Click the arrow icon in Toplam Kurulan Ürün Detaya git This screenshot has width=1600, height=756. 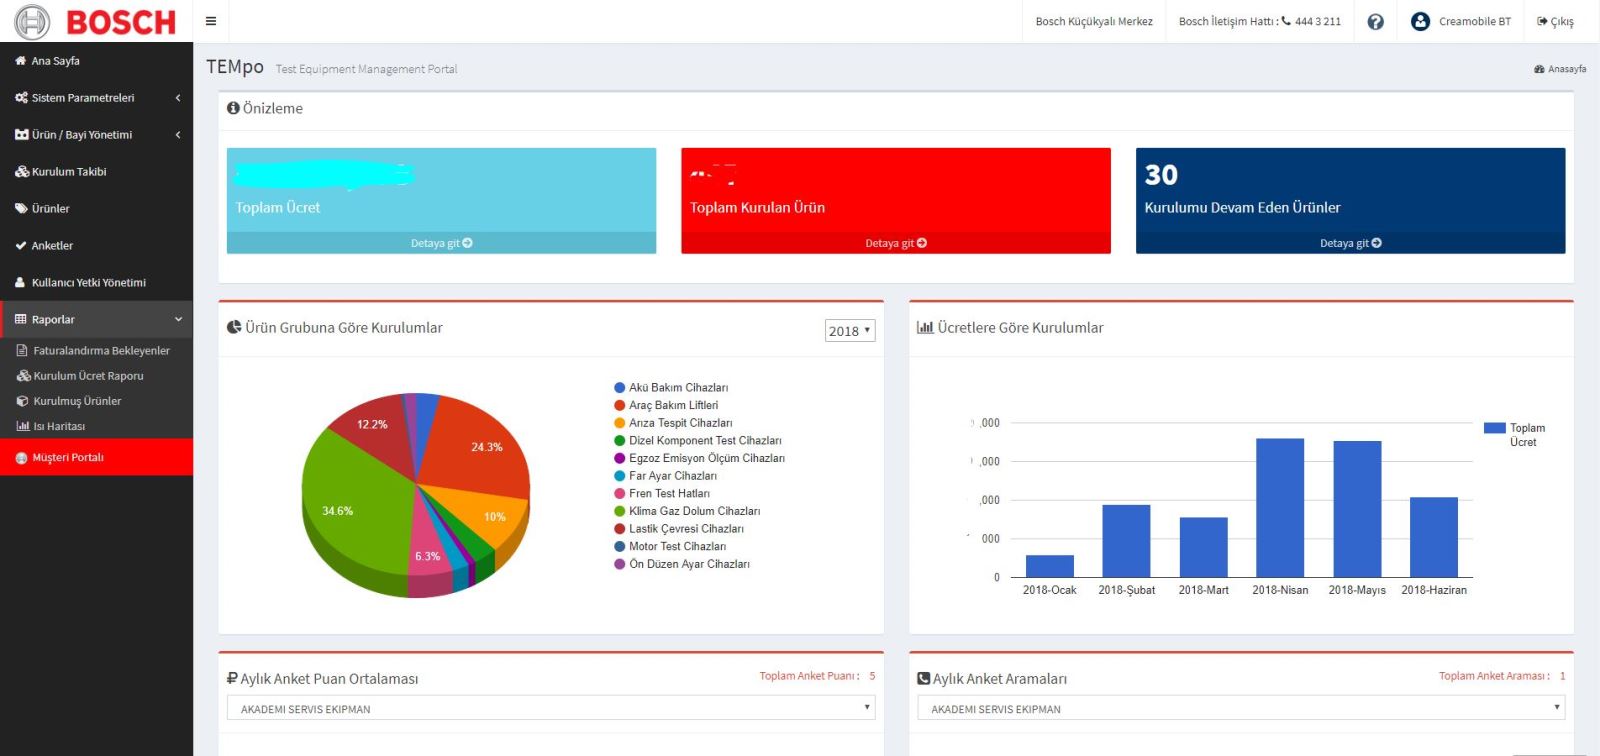pyautogui.click(x=922, y=243)
